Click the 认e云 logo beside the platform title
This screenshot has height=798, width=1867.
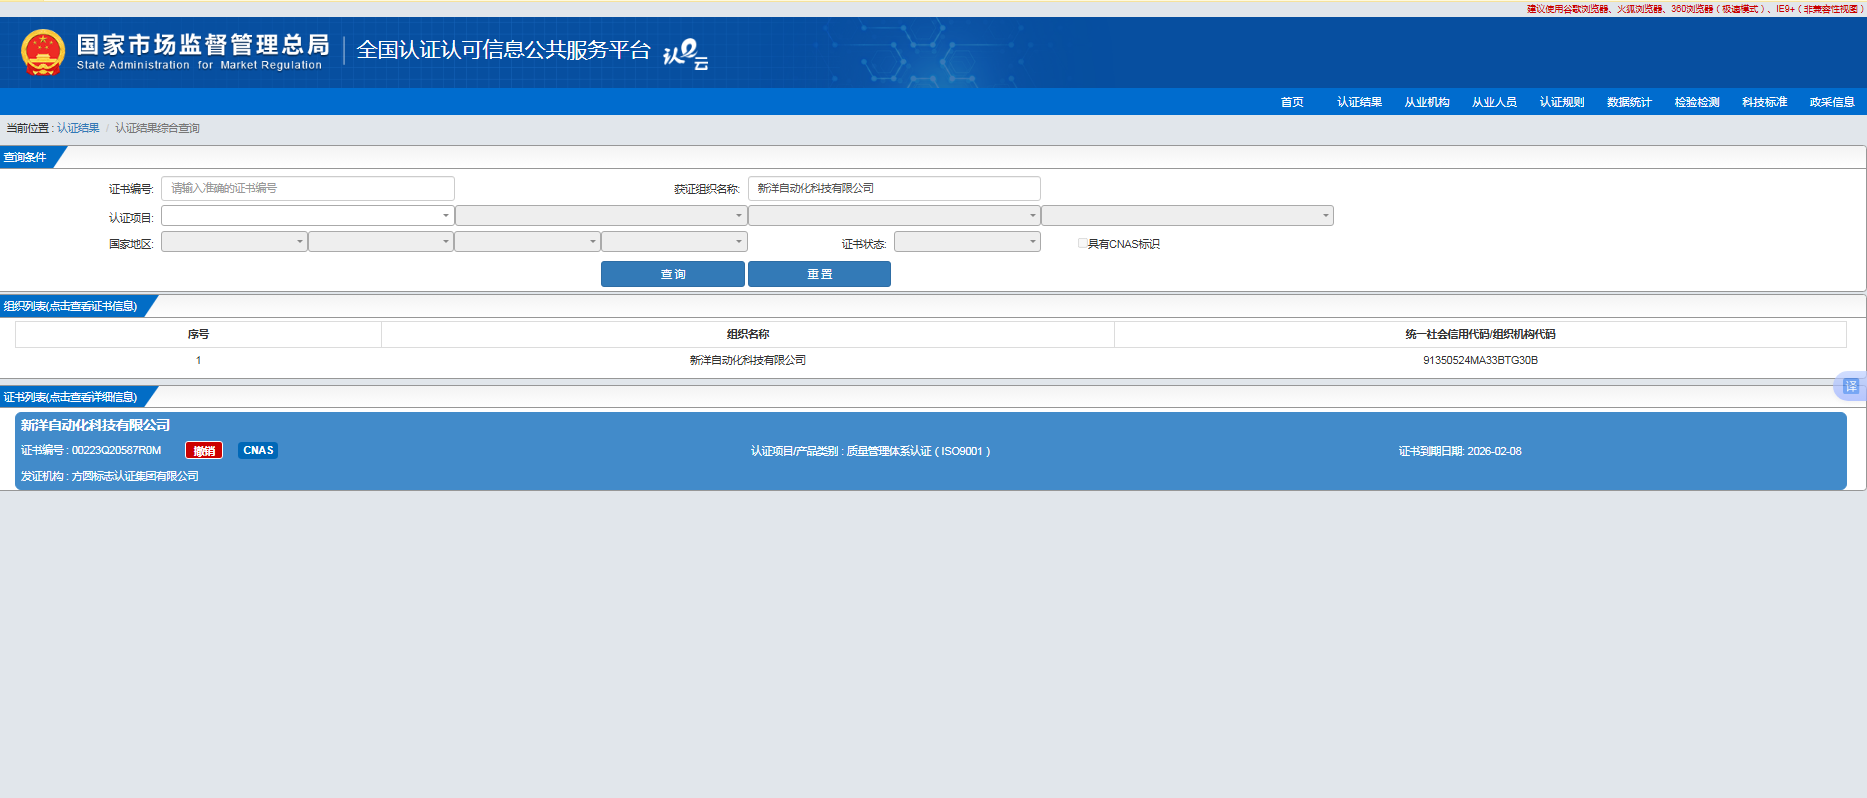(x=686, y=54)
